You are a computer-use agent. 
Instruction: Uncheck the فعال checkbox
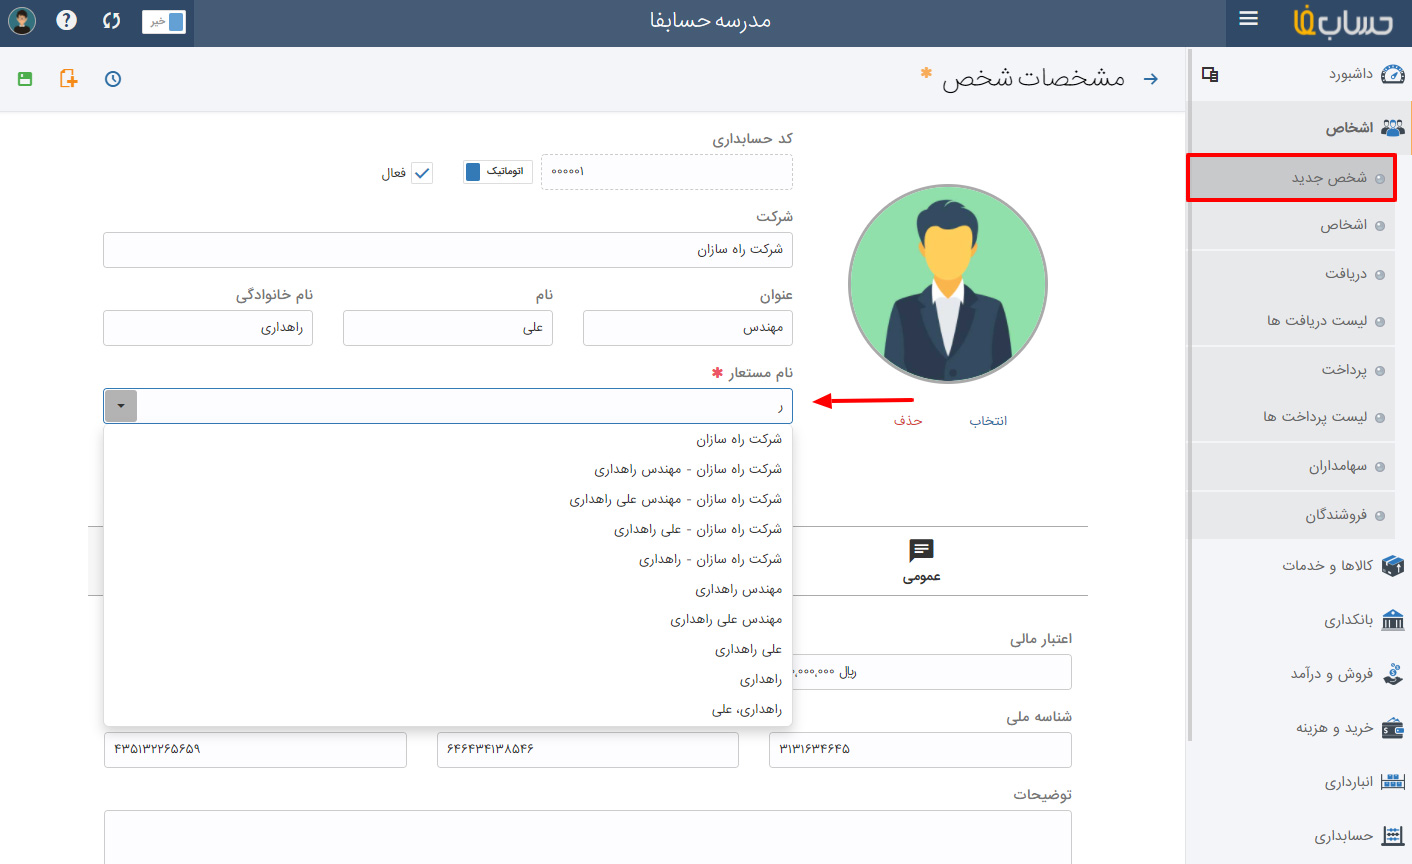(422, 173)
